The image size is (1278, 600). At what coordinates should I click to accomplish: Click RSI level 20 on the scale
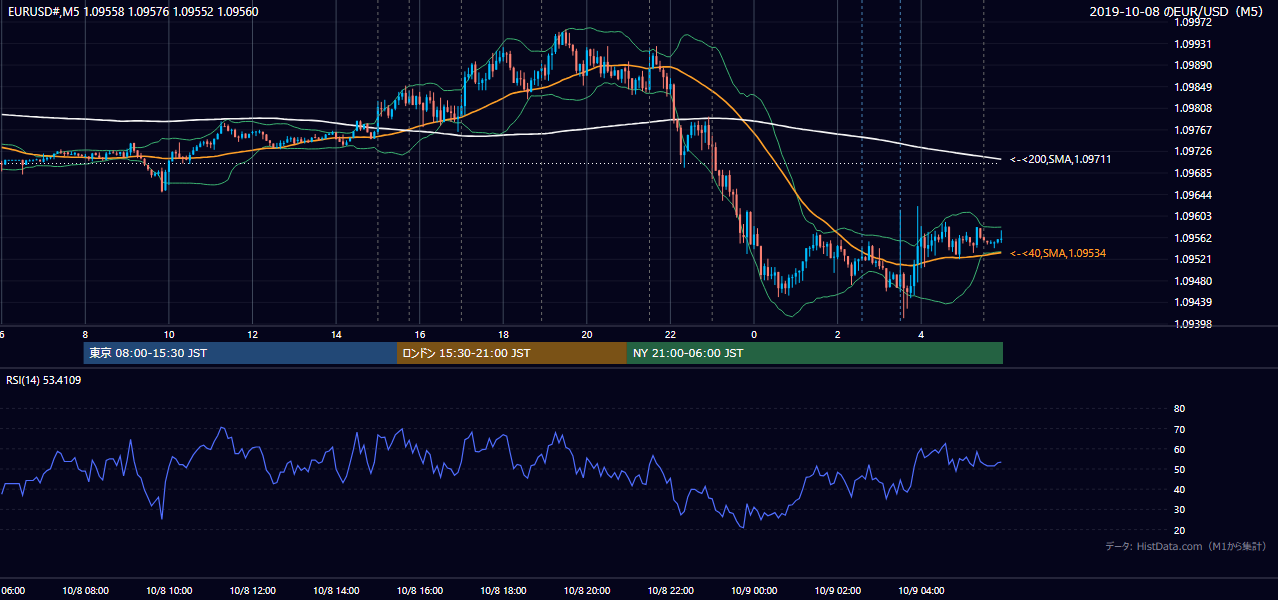coord(1179,530)
